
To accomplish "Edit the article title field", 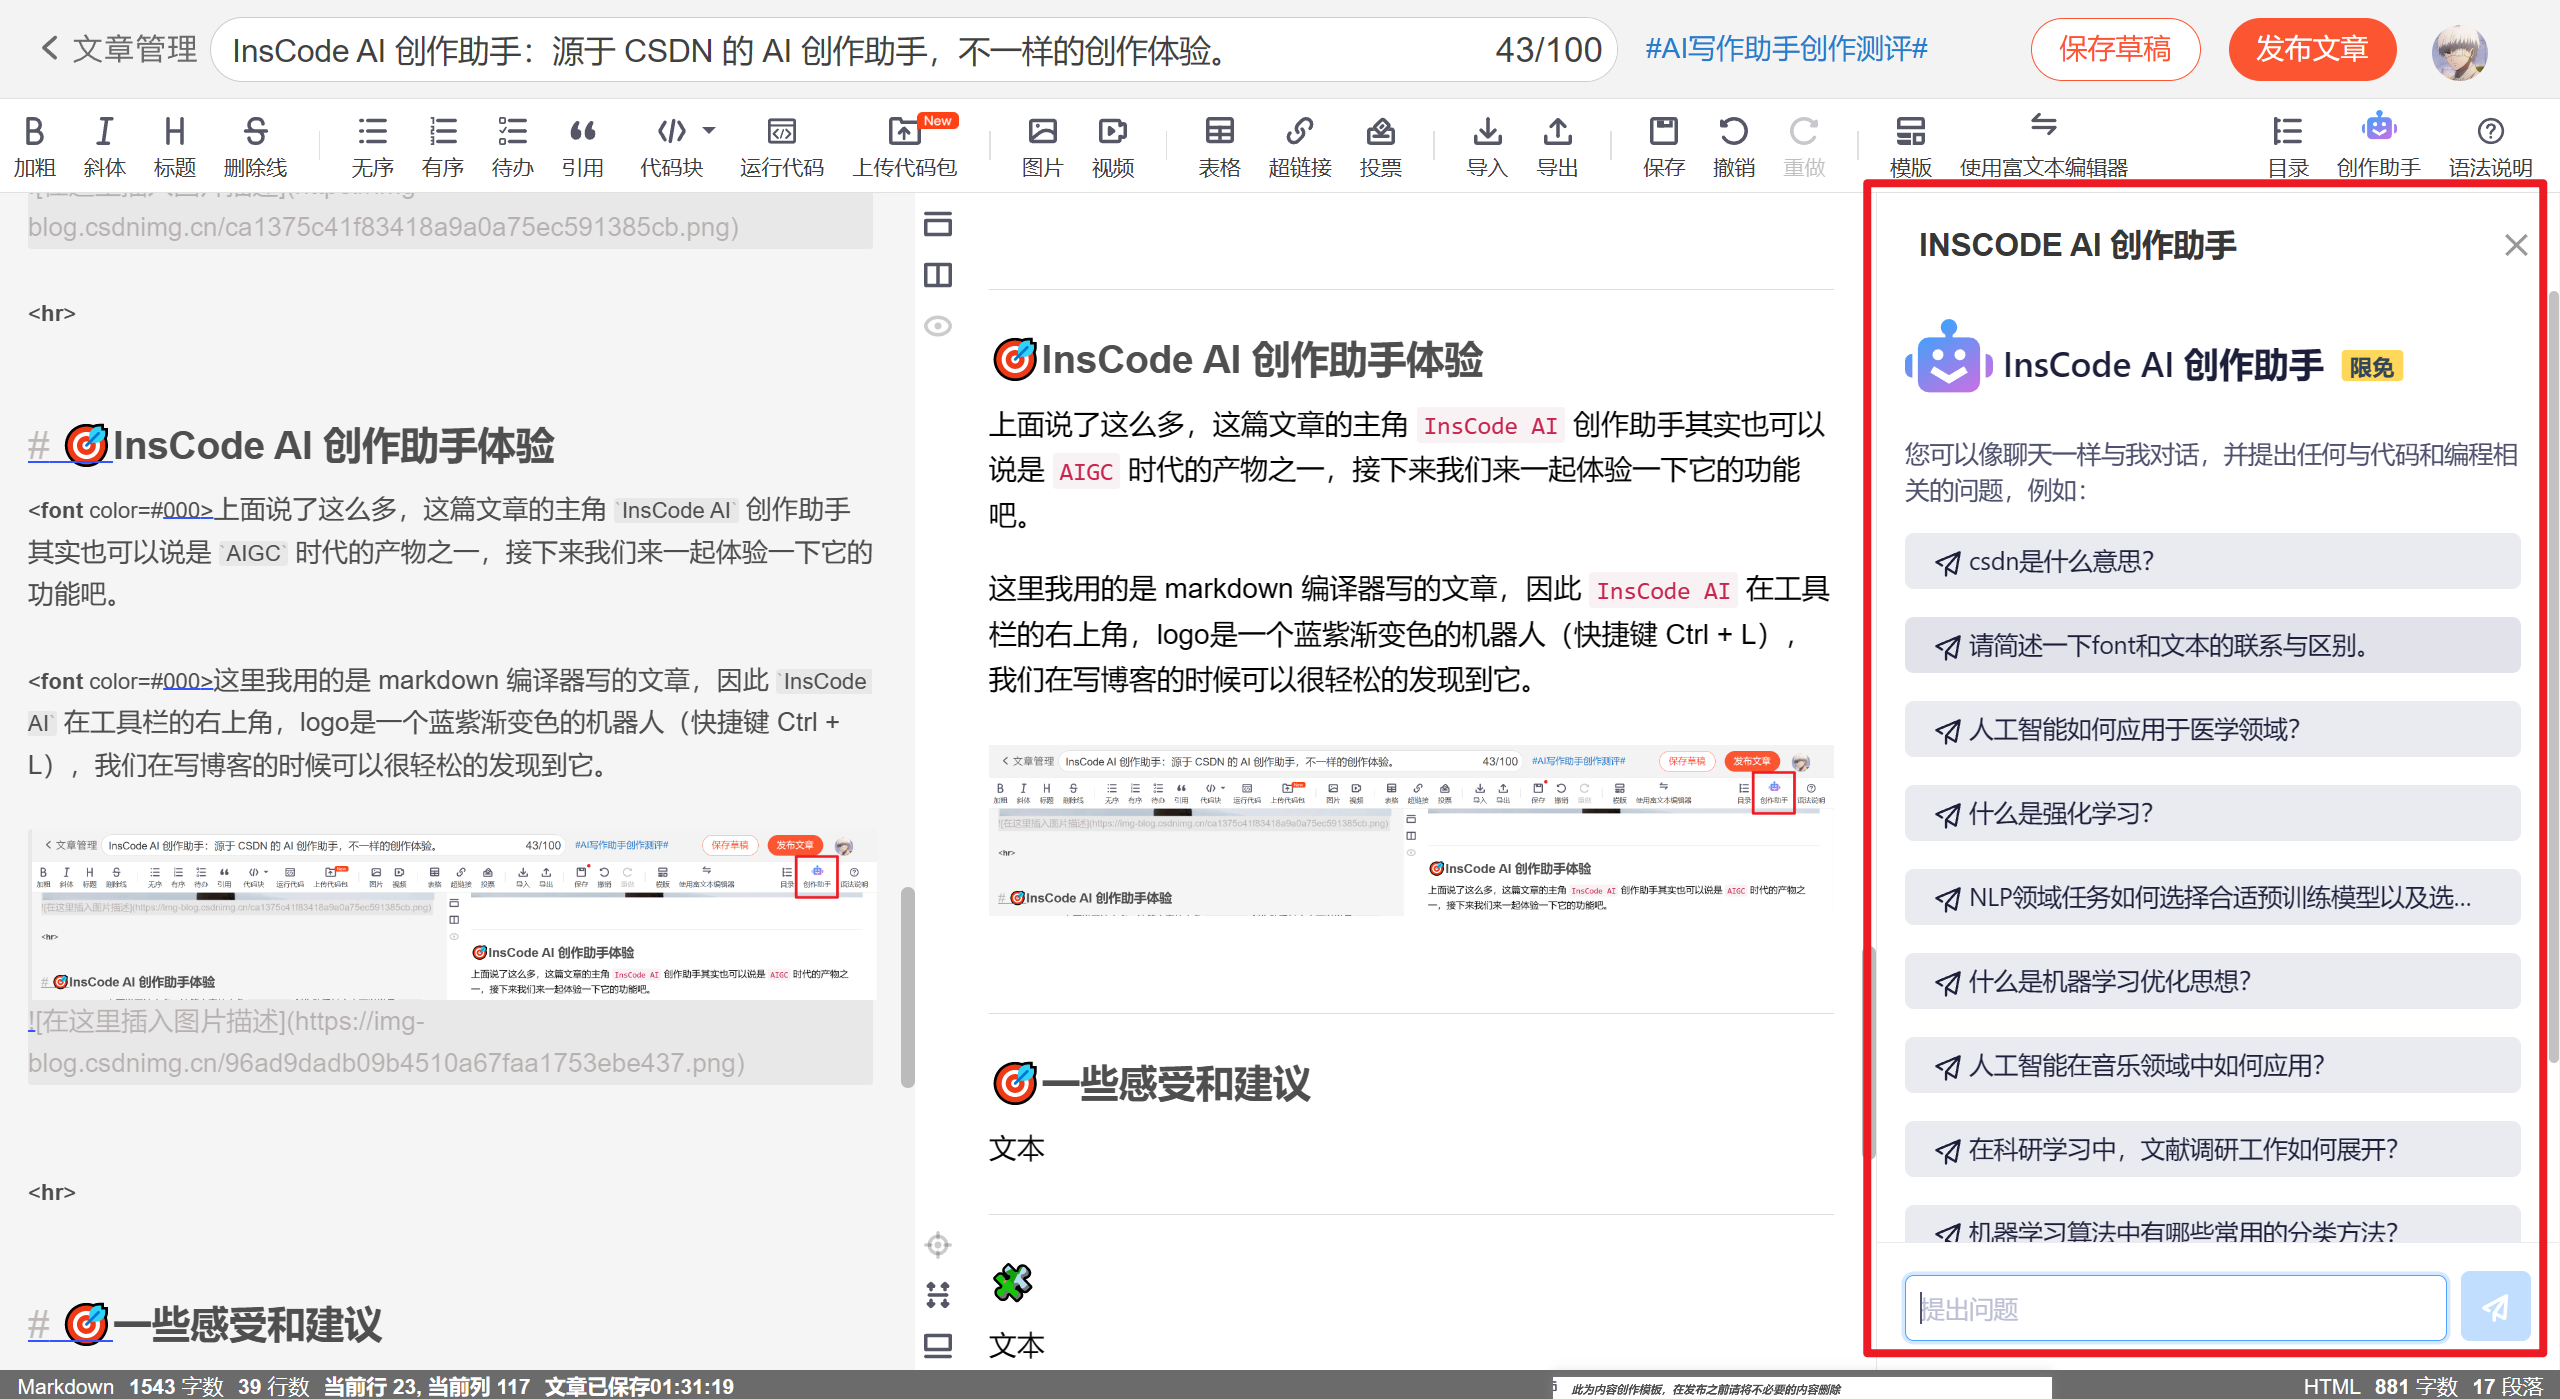I will tap(913, 50).
